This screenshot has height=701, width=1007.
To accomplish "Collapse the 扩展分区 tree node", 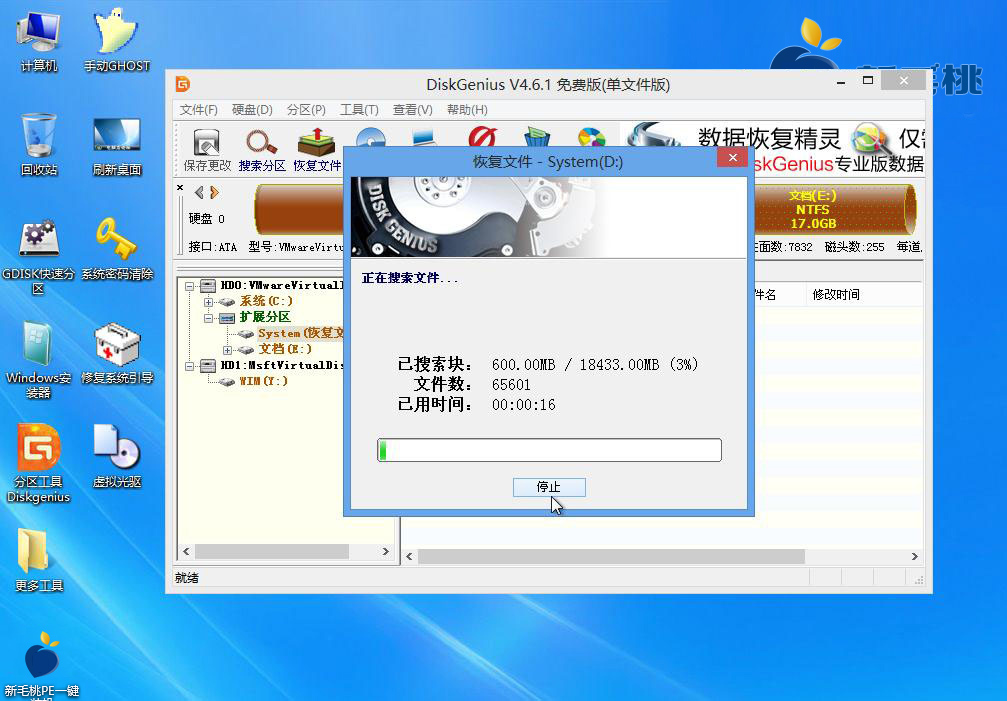I will (x=208, y=318).
